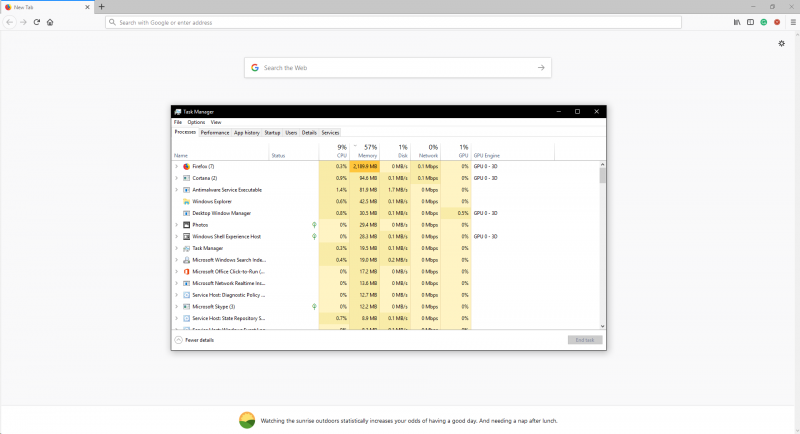Viewport: 800px width, 434px height.
Task: Open the Firefox Library icon
Action: tap(737, 22)
